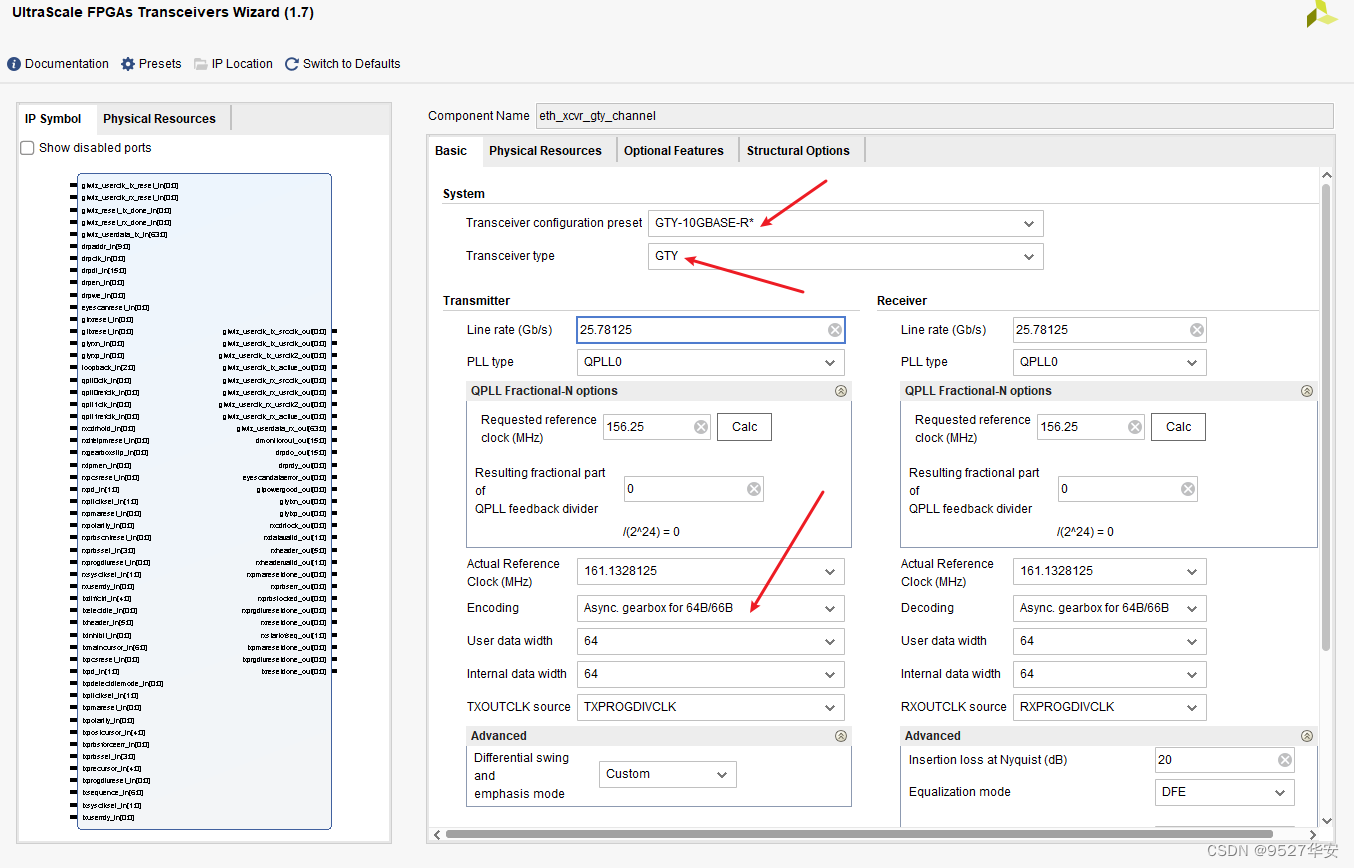Clear the Transmitter Line rate field
The height and width of the screenshot is (868, 1354).
coord(835,330)
